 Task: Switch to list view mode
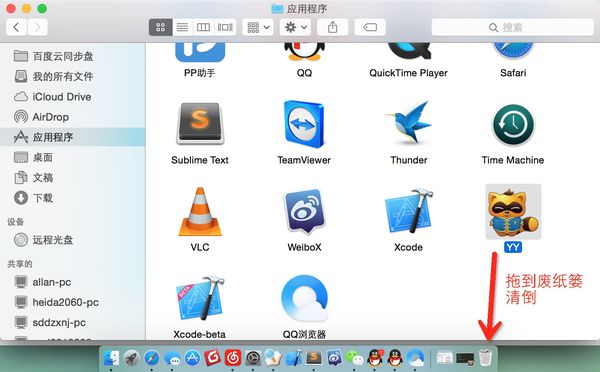point(183,27)
